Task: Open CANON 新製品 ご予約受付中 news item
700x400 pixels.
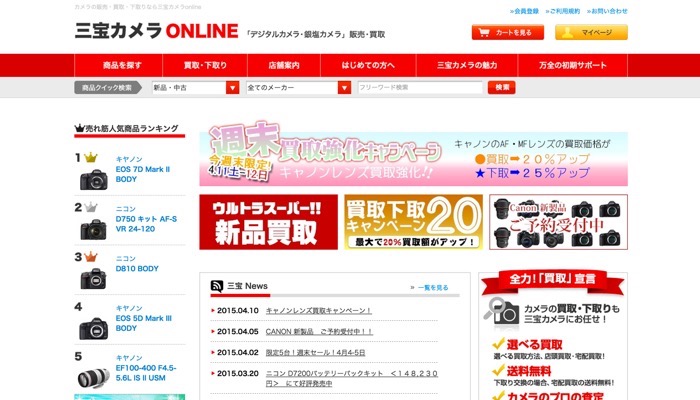Action: [319, 332]
